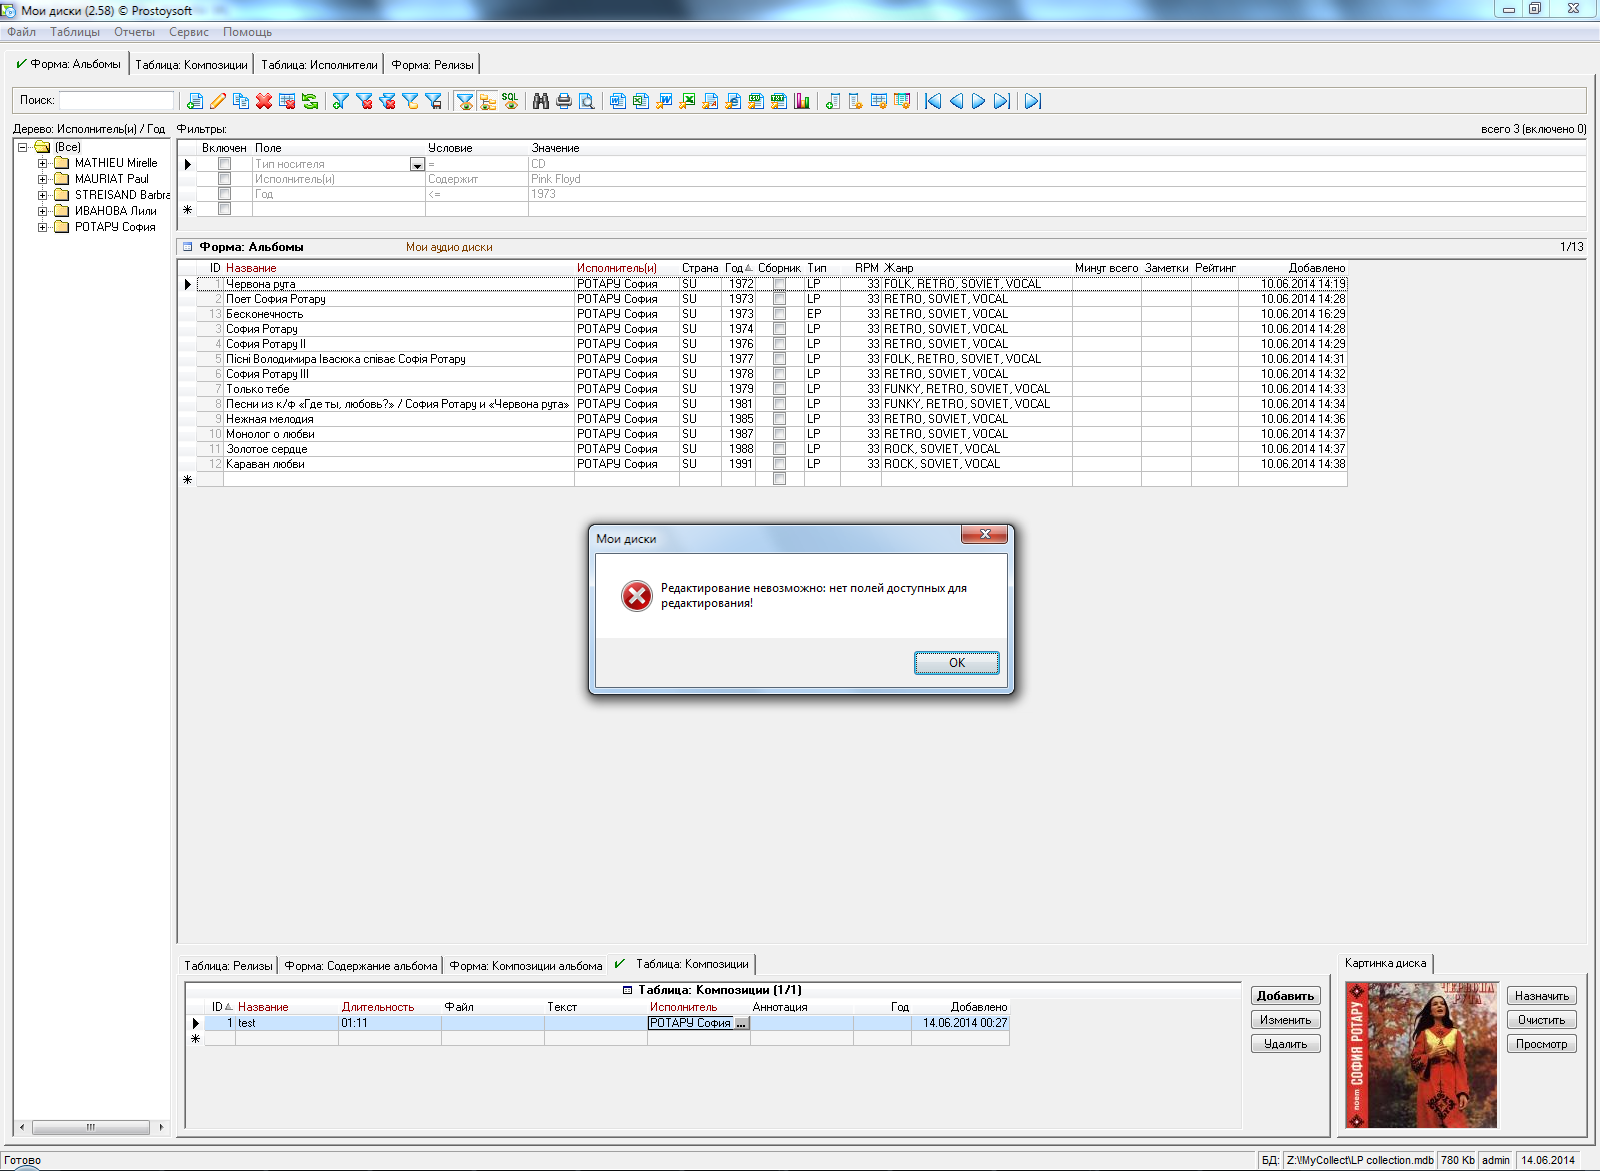Switch to Таблица: Исполнители tab
This screenshot has height=1171, width=1600.
[319, 65]
